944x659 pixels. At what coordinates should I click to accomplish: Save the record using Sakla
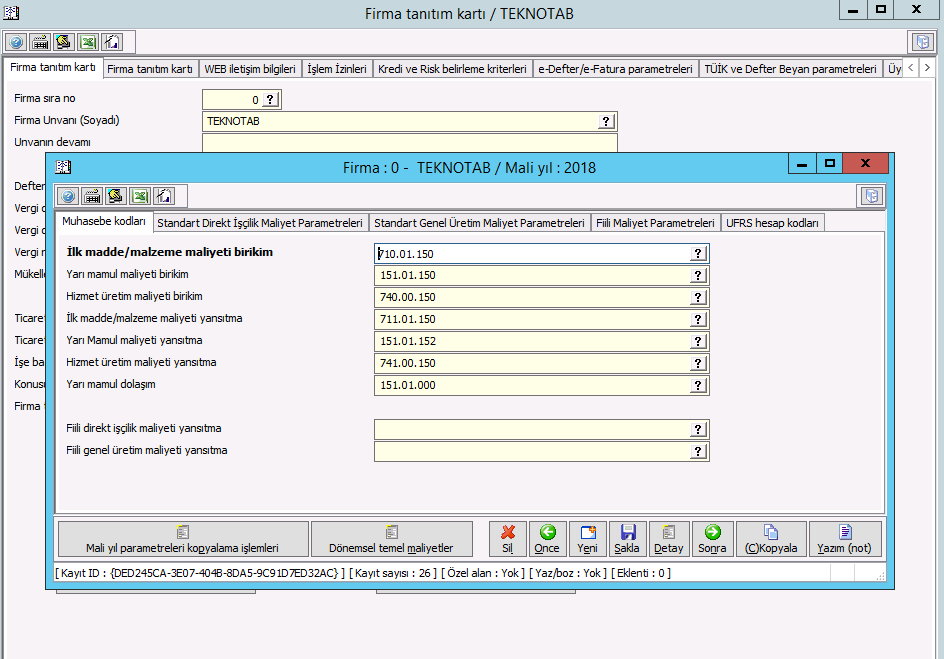click(x=627, y=539)
